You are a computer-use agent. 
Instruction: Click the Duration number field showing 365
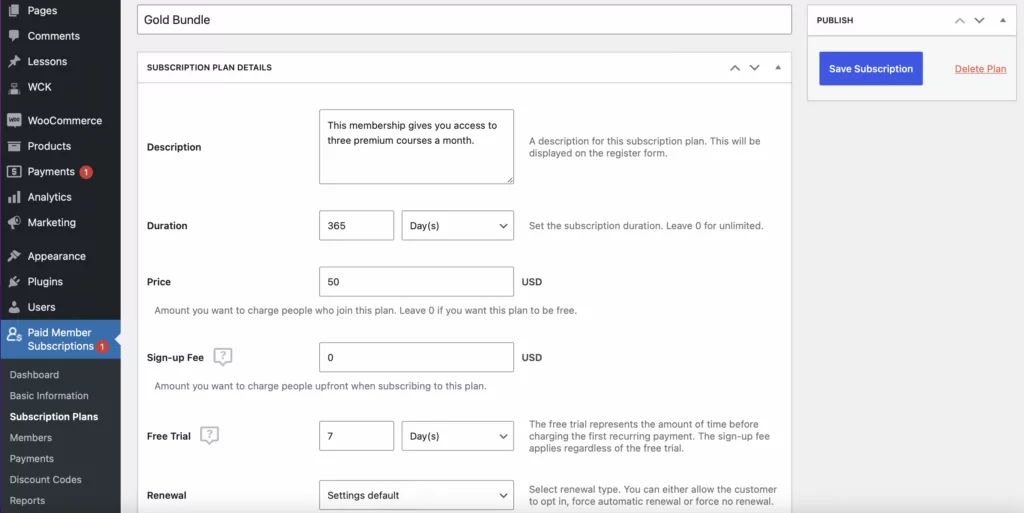(x=357, y=225)
